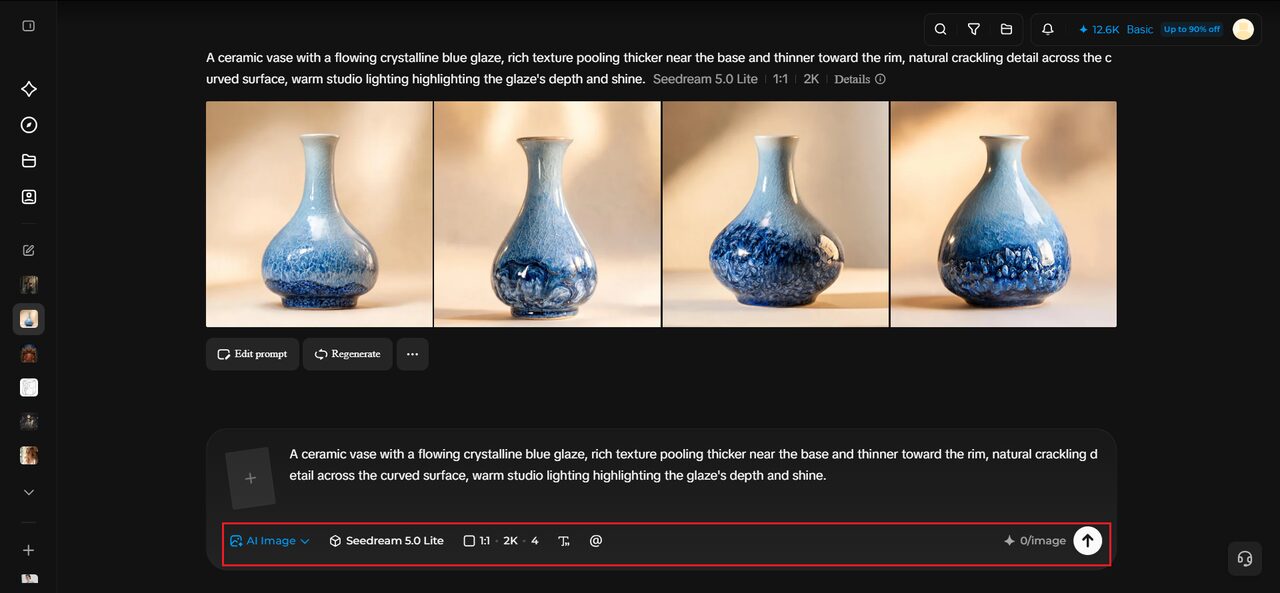Click the Regenerate button
This screenshot has height=593, width=1280.
347,354
